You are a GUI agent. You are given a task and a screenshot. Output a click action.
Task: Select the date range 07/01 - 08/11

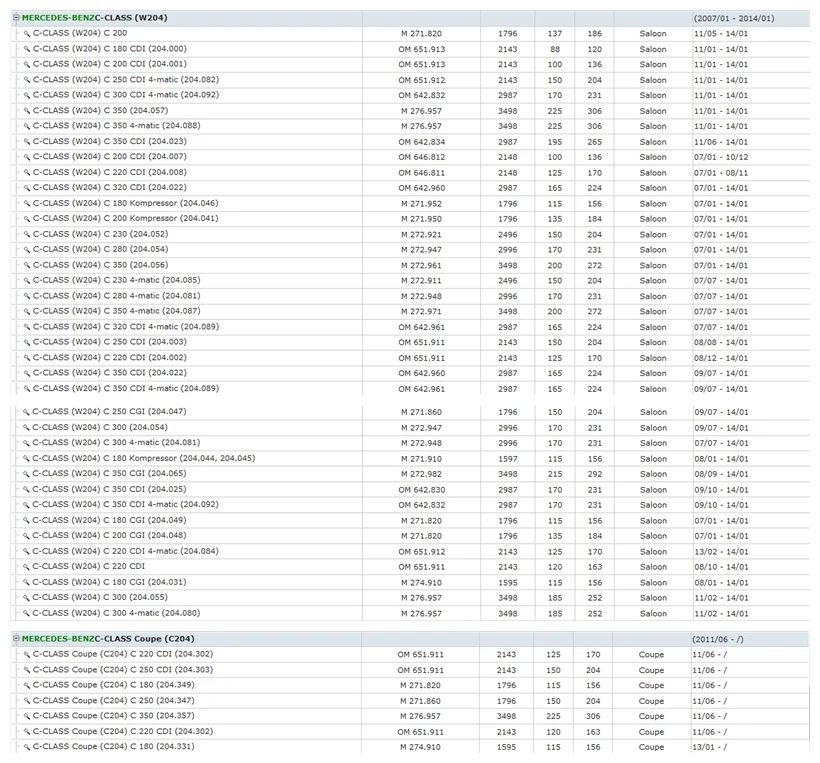point(721,173)
